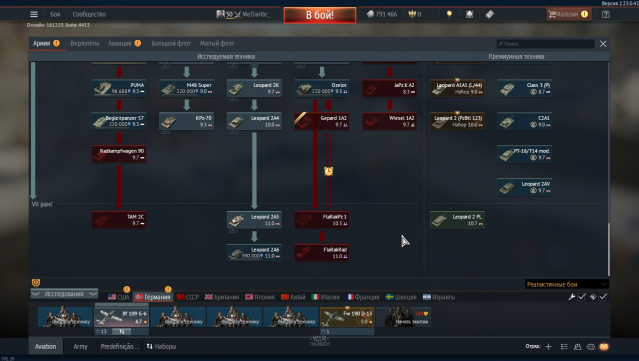Switch to the Большой флот tab
The width and height of the screenshot is (639, 361).
coord(171,43)
